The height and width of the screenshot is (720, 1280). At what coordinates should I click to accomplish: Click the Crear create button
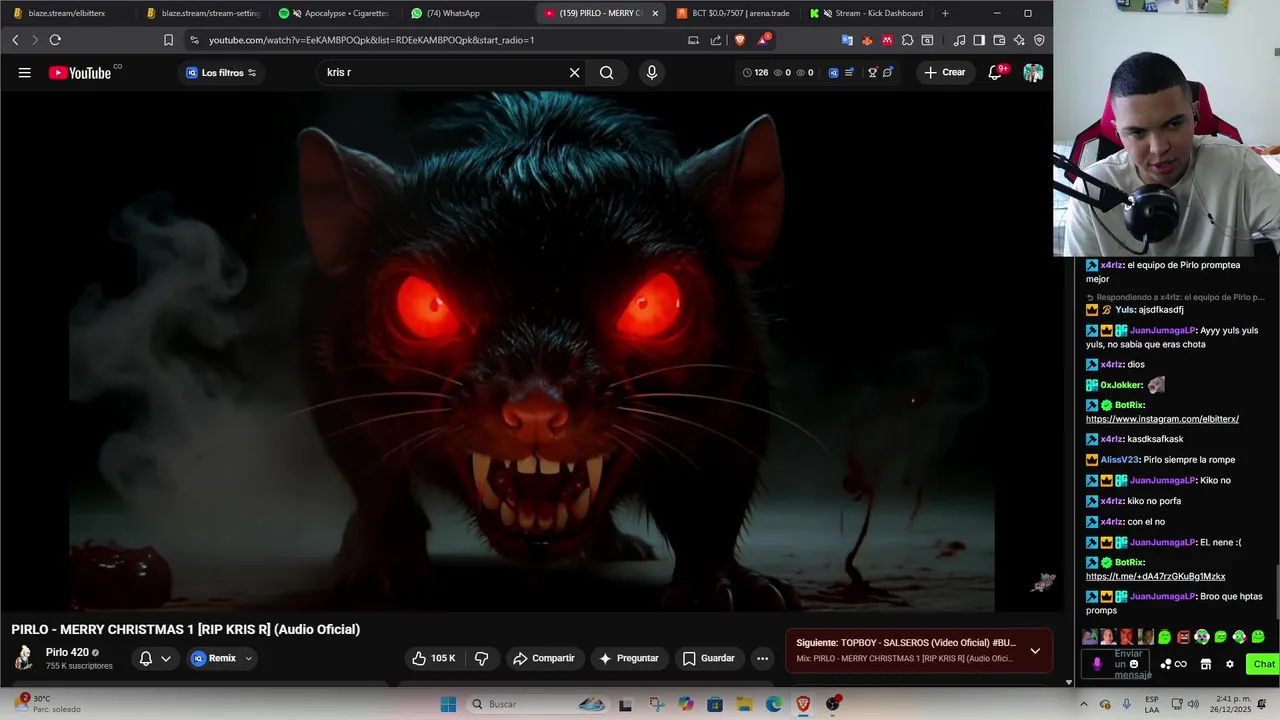945,72
